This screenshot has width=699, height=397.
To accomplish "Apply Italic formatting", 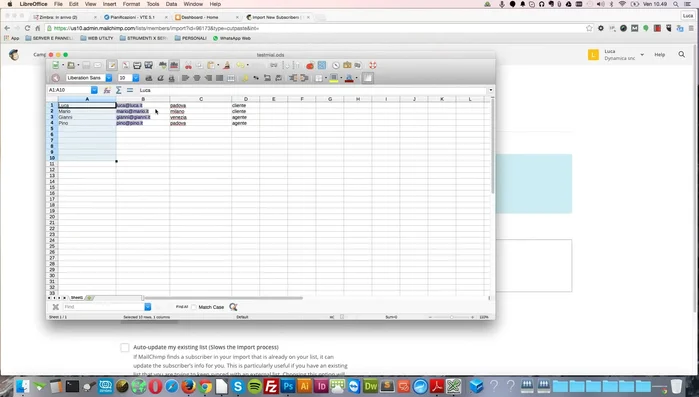I will (160, 78).
